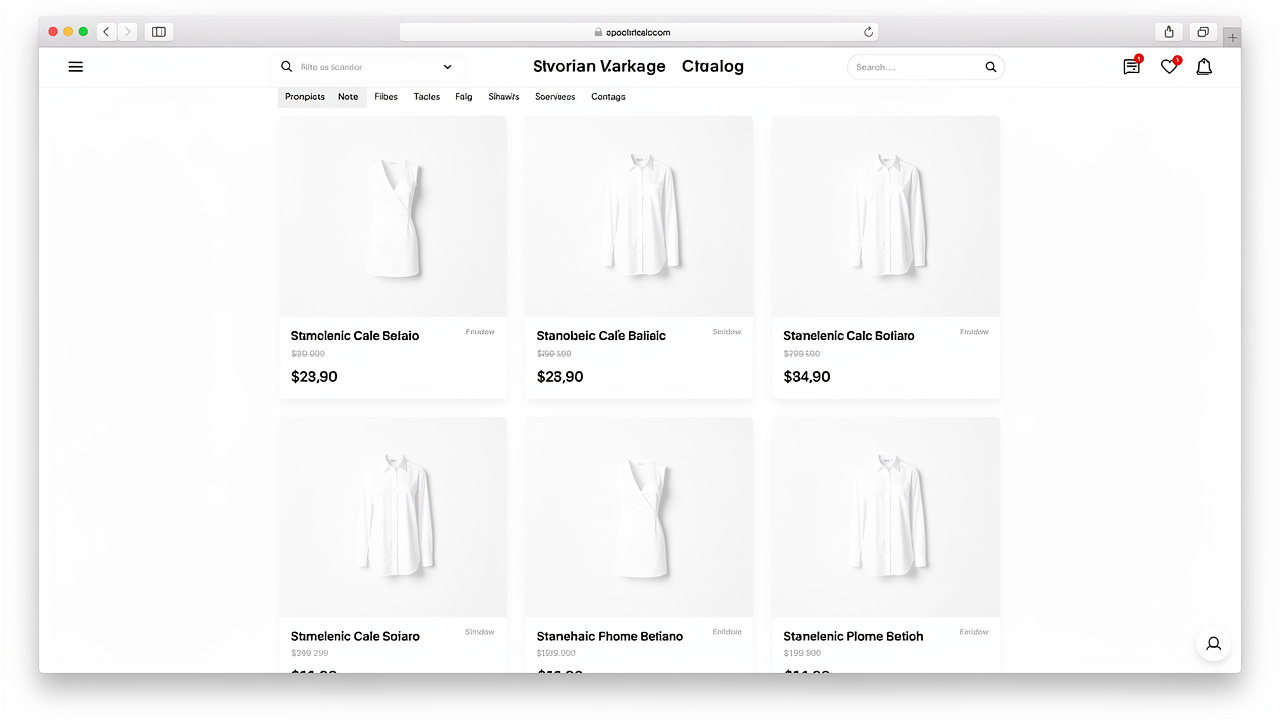Open Stmelenic Cale Soiaro product image
The width and height of the screenshot is (1280, 720).
(393, 517)
